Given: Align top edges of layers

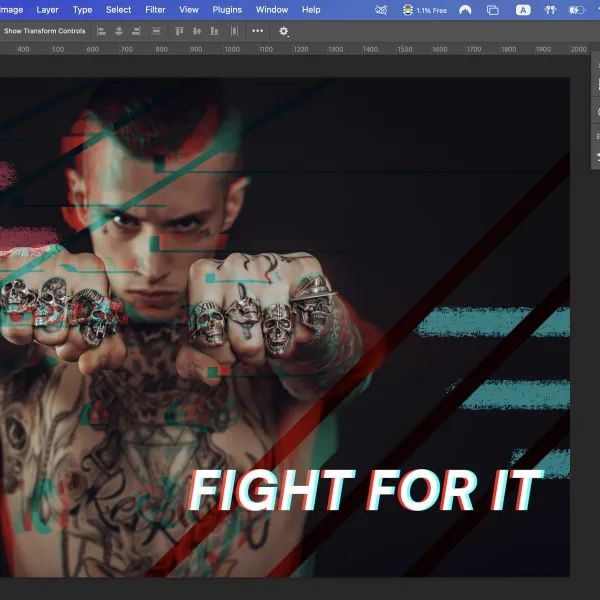Looking at the screenshot, I should point(179,31).
